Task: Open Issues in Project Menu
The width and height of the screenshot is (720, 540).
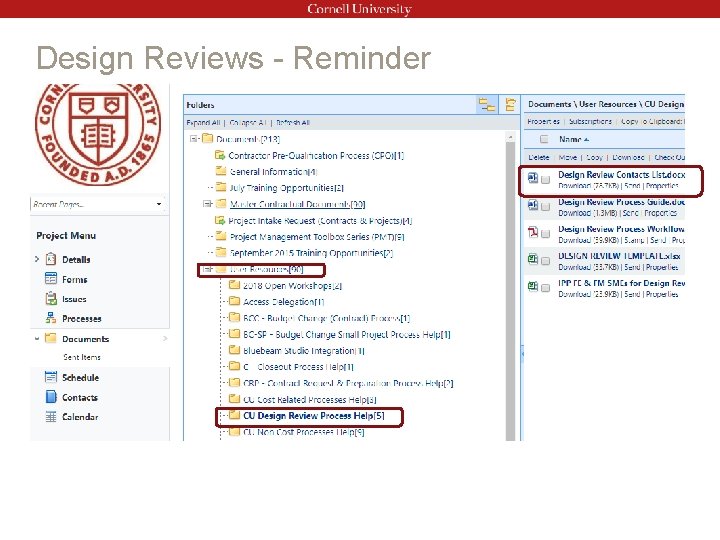Action: point(74,299)
